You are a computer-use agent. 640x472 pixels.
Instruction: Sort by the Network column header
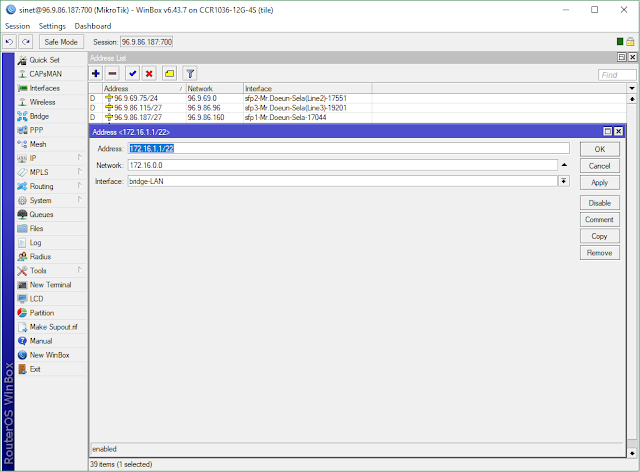(215, 88)
